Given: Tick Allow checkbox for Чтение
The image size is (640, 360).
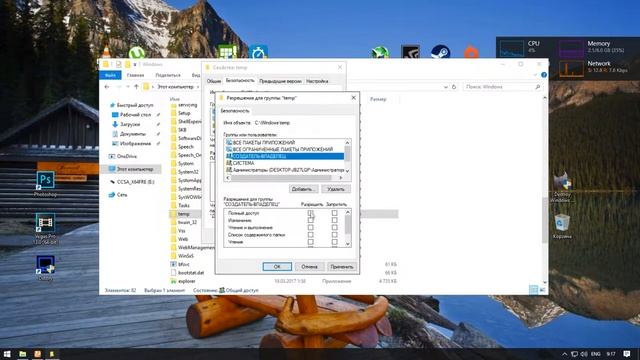Looking at the screenshot, I should click(310, 242).
